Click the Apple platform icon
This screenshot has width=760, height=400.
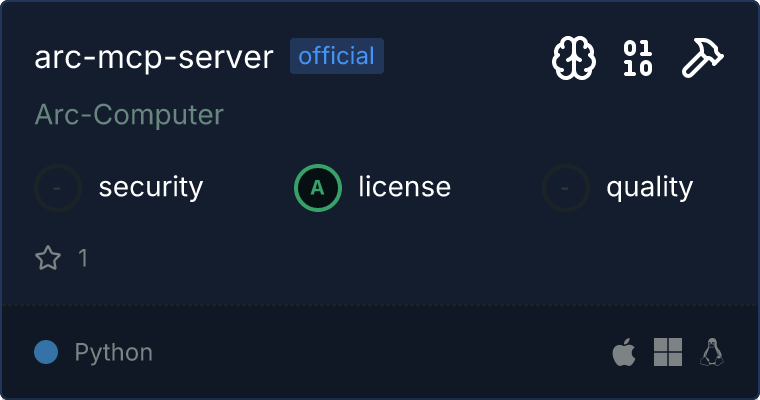click(624, 352)
